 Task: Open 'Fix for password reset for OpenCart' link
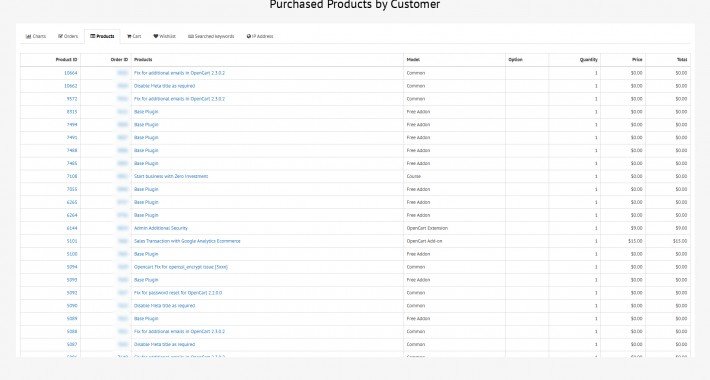point(178,293)
